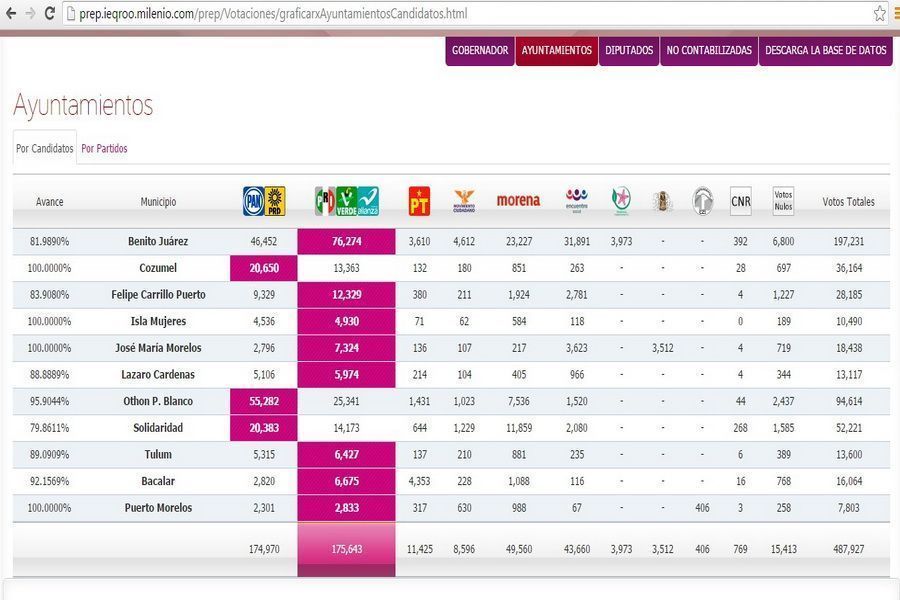Click the browser forward arrow
Viewport: 900px width, 600px height.
click(x=30, y=13)
